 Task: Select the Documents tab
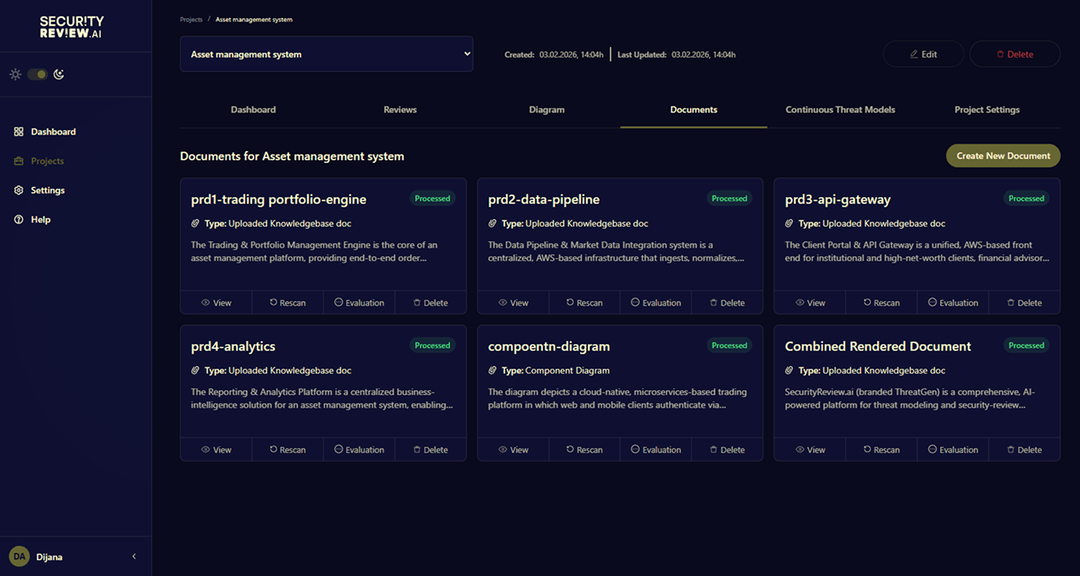(x=694, y=110)
